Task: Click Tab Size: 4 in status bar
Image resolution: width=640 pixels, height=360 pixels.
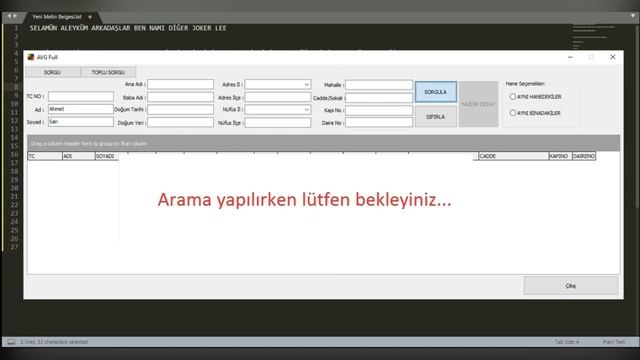Action: click(567, 342)
